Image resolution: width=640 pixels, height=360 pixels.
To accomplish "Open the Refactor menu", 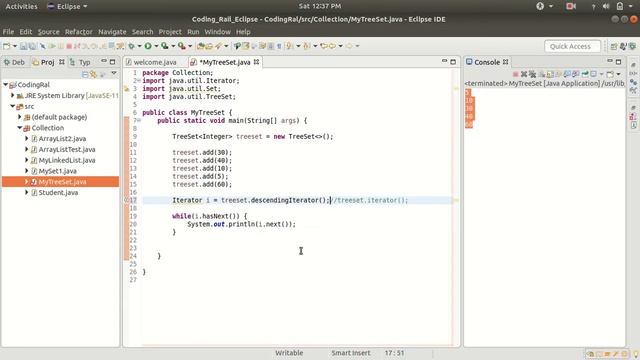I will [x=79, y=32].
